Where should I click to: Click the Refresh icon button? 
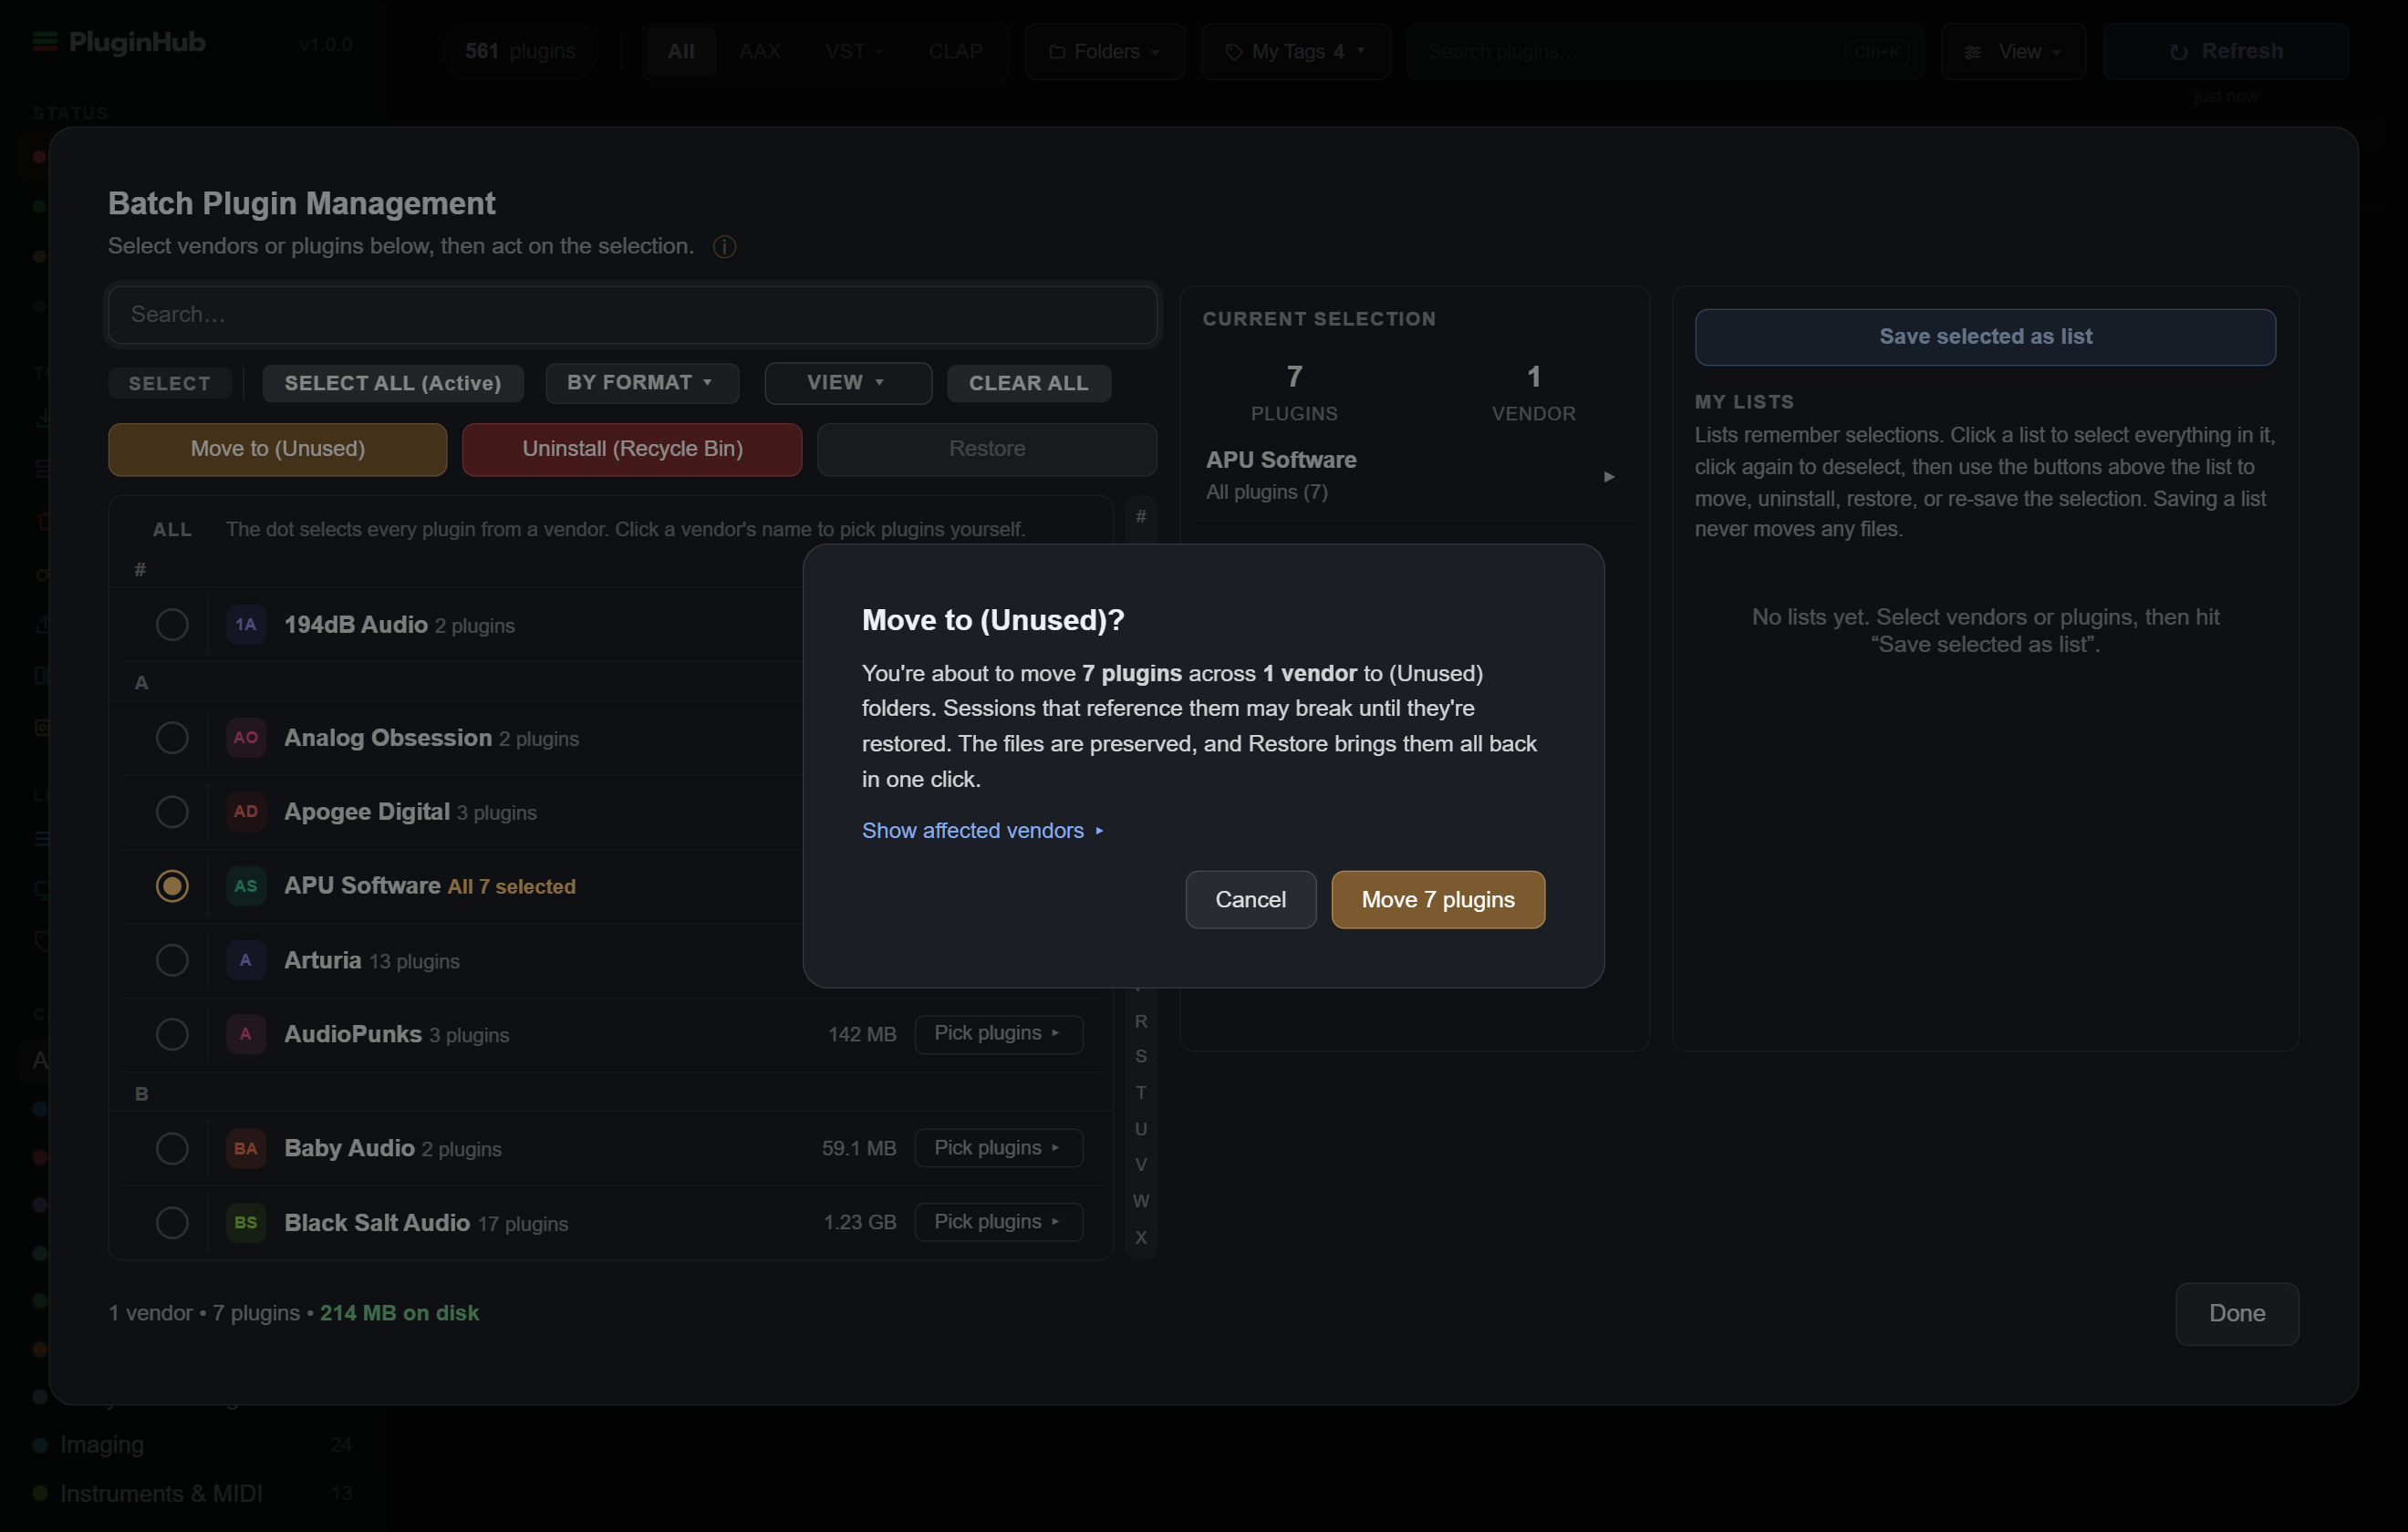point(2226,51)
